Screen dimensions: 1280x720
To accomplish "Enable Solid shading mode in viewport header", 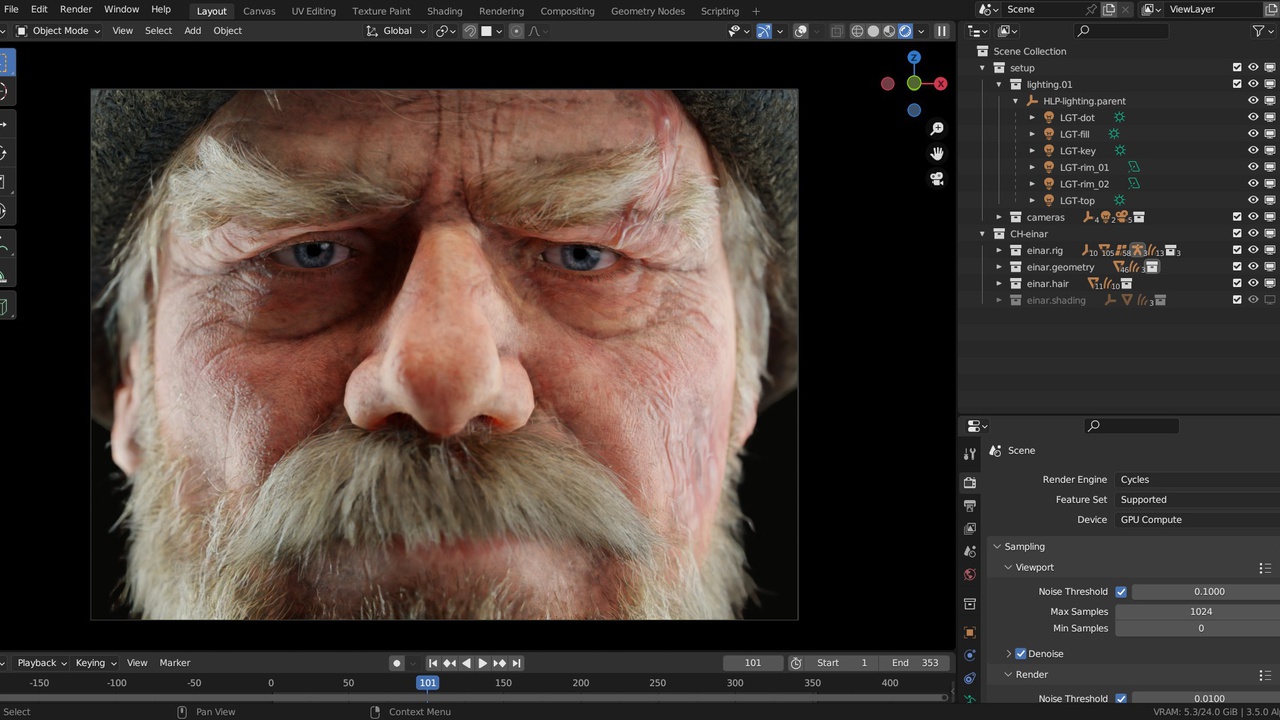I will (871, 31).
